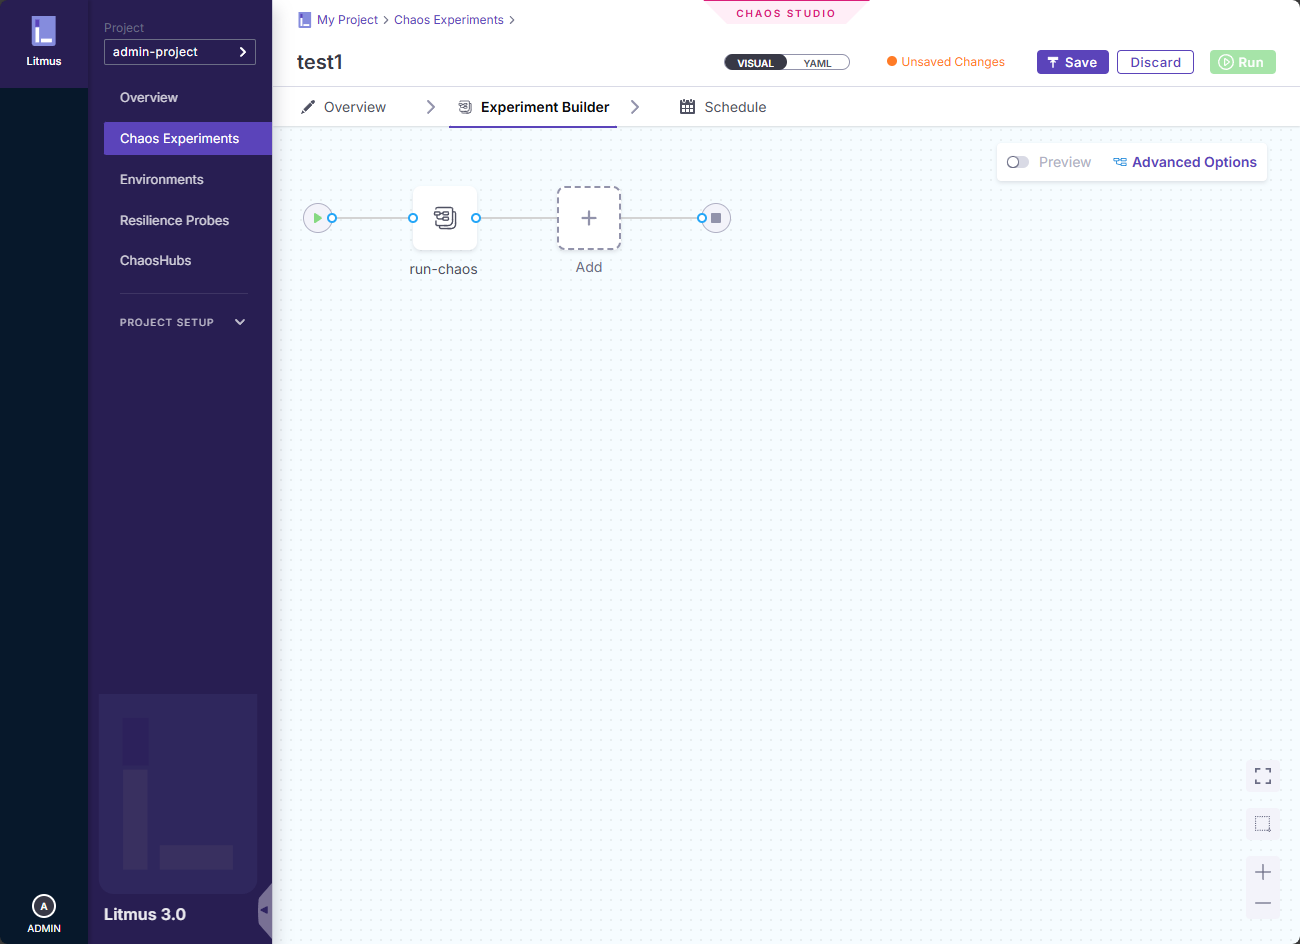Viewport: 1300px width, 944px height.
Task: Click the fit-to-screen canvas icon
Action: (x=1263, y=776)
